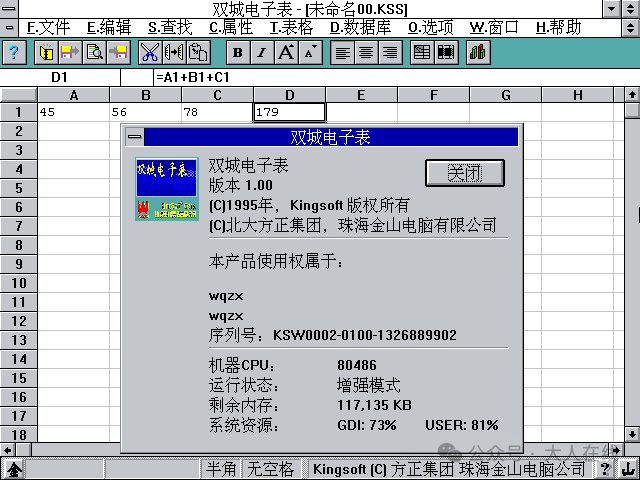Screen dimensions: 640x480
Task: Click the select-all corner of the grid
Action: pyautogui.click(x=19, y=95)
